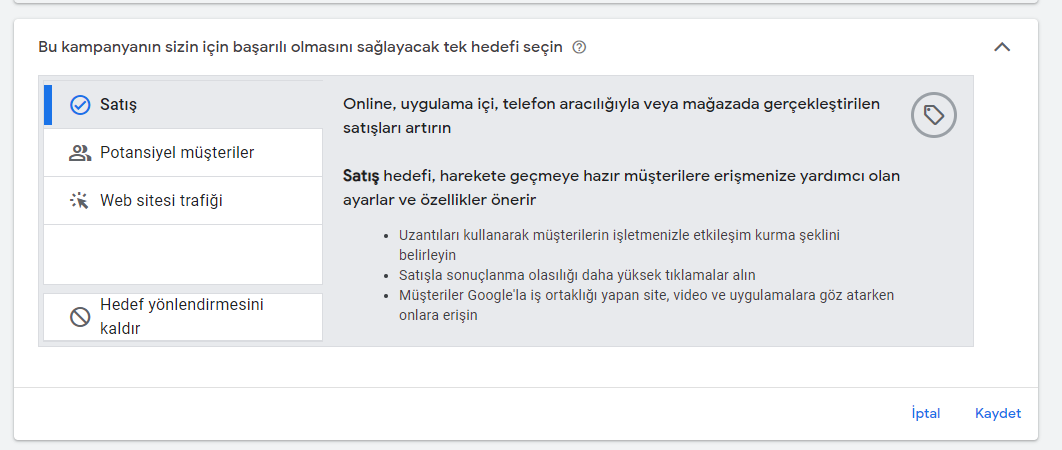This screenshot has height=450, width=1062.
Task: Cancel changes with the İptal button
Action: (926, 413)
